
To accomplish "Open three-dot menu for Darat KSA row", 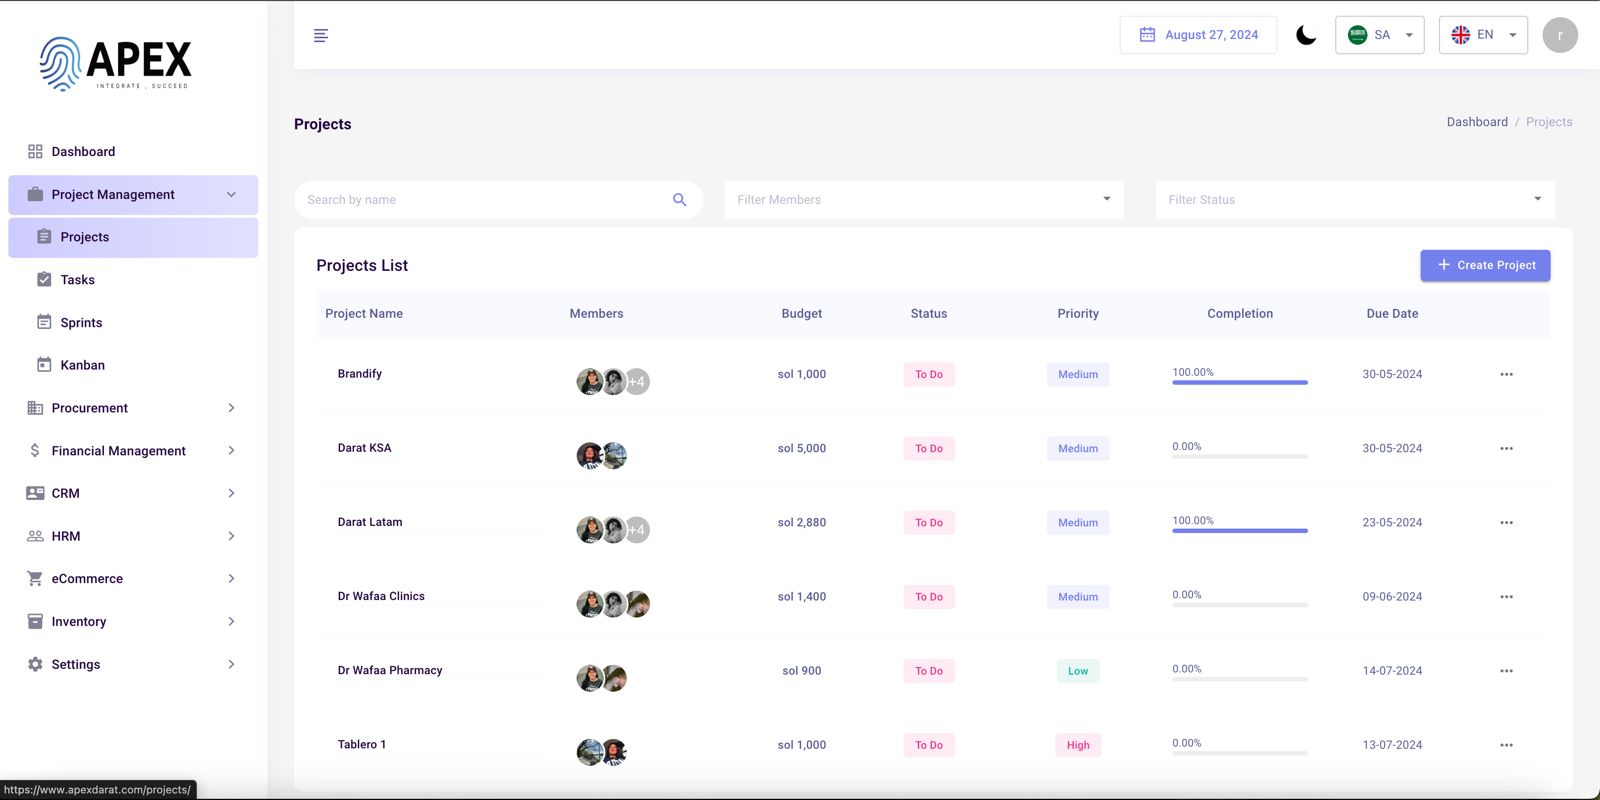I will pos(1506,449).
